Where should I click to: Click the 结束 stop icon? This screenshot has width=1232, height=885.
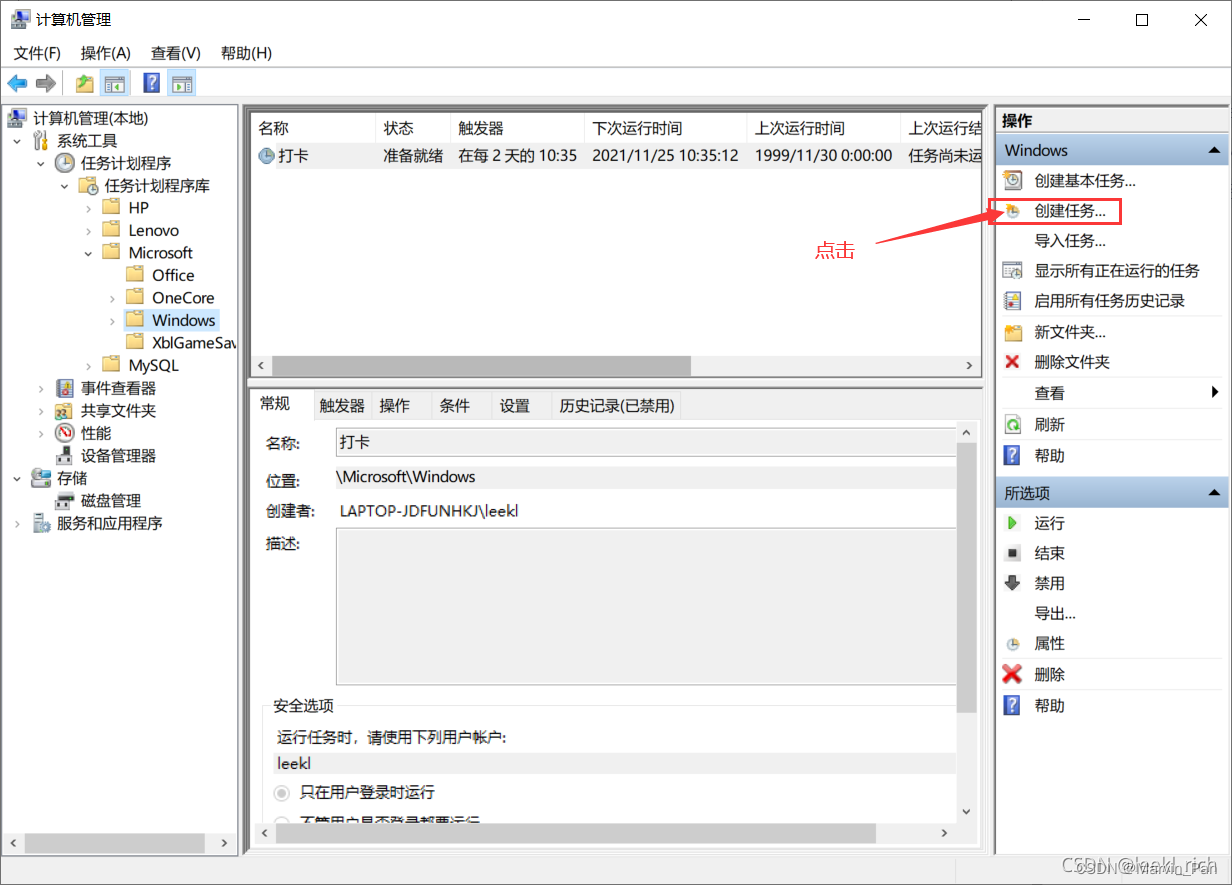(x=1013, y=553)
